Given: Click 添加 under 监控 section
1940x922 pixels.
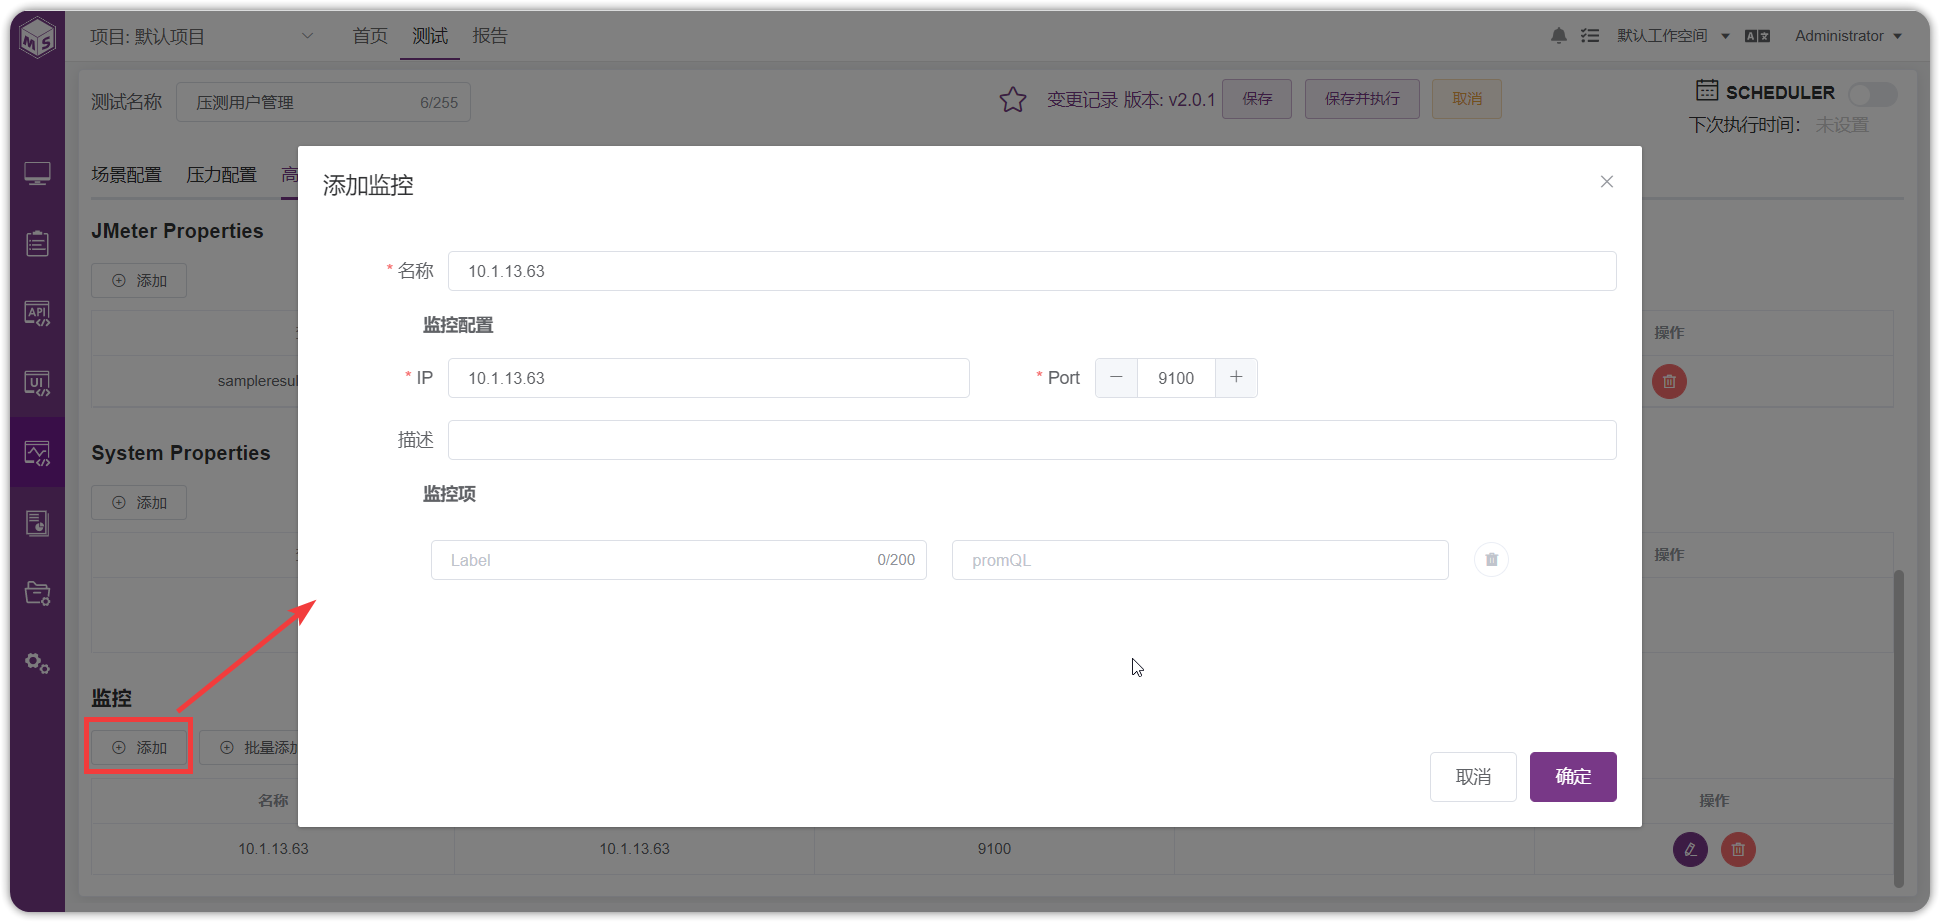Looking at the screenshot, I should point(139,748).
